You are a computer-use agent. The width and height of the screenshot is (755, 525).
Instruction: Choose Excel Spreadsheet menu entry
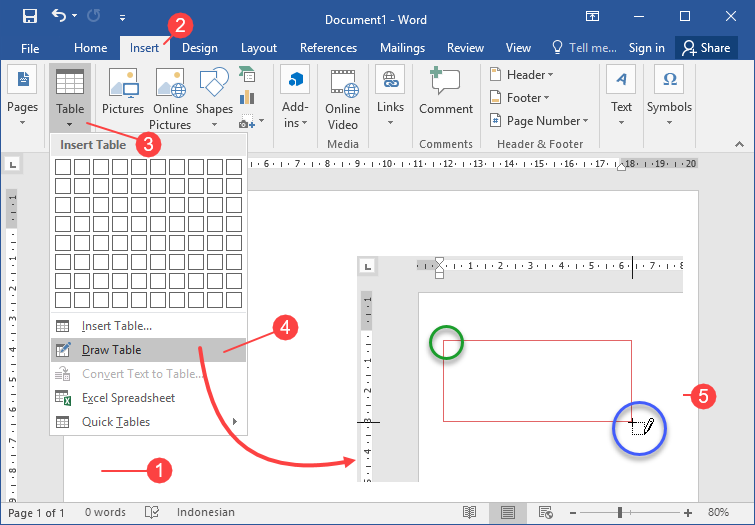148,398
